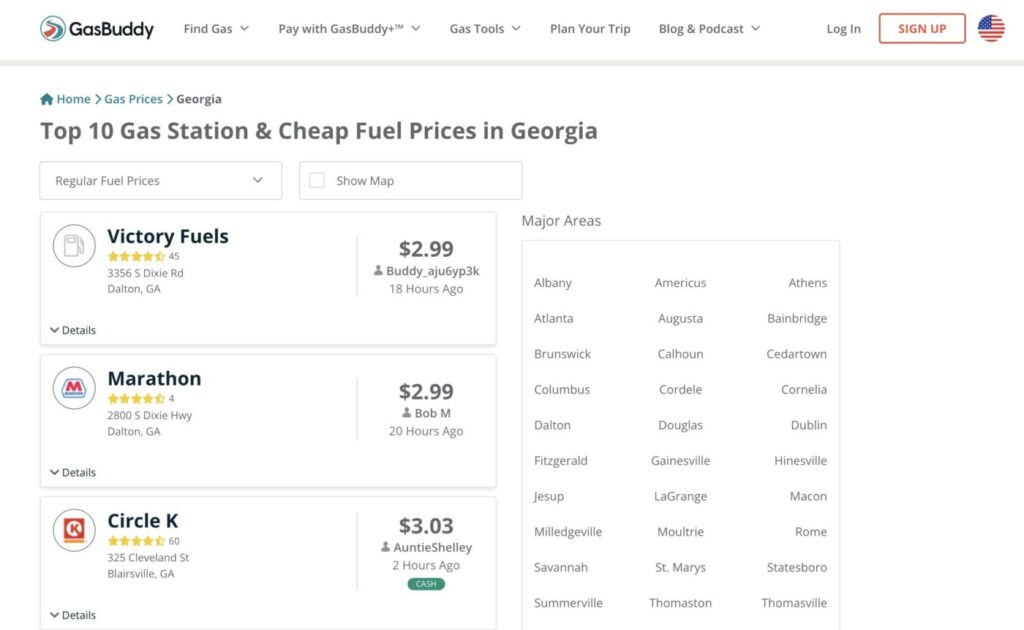Click the Log In link
The width and height of the screenshot is (1024, 630).
tap(843, 29)
